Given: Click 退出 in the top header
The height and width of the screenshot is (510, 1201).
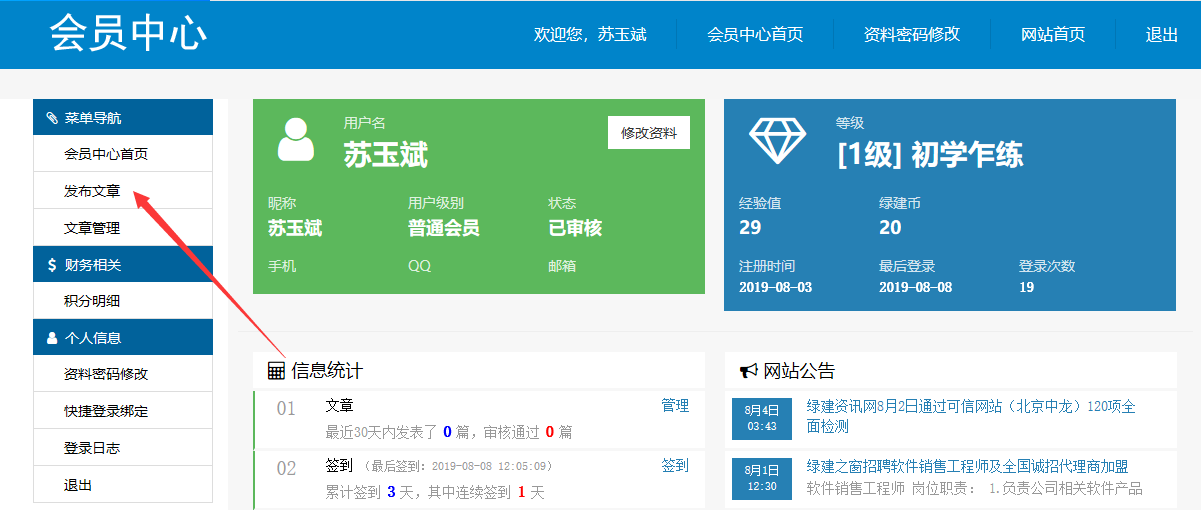Looking at the screenshot, I should (1161, 34).
